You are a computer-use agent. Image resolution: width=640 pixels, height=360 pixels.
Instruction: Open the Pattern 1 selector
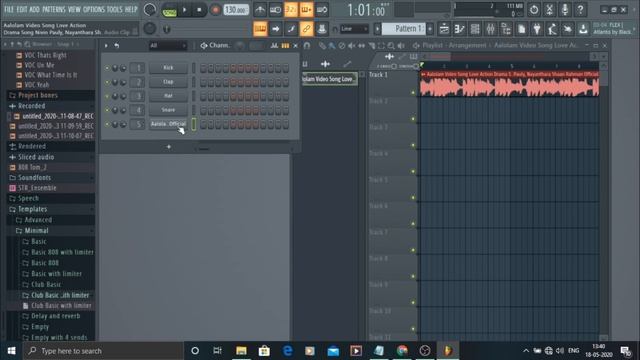pos(405,29)
